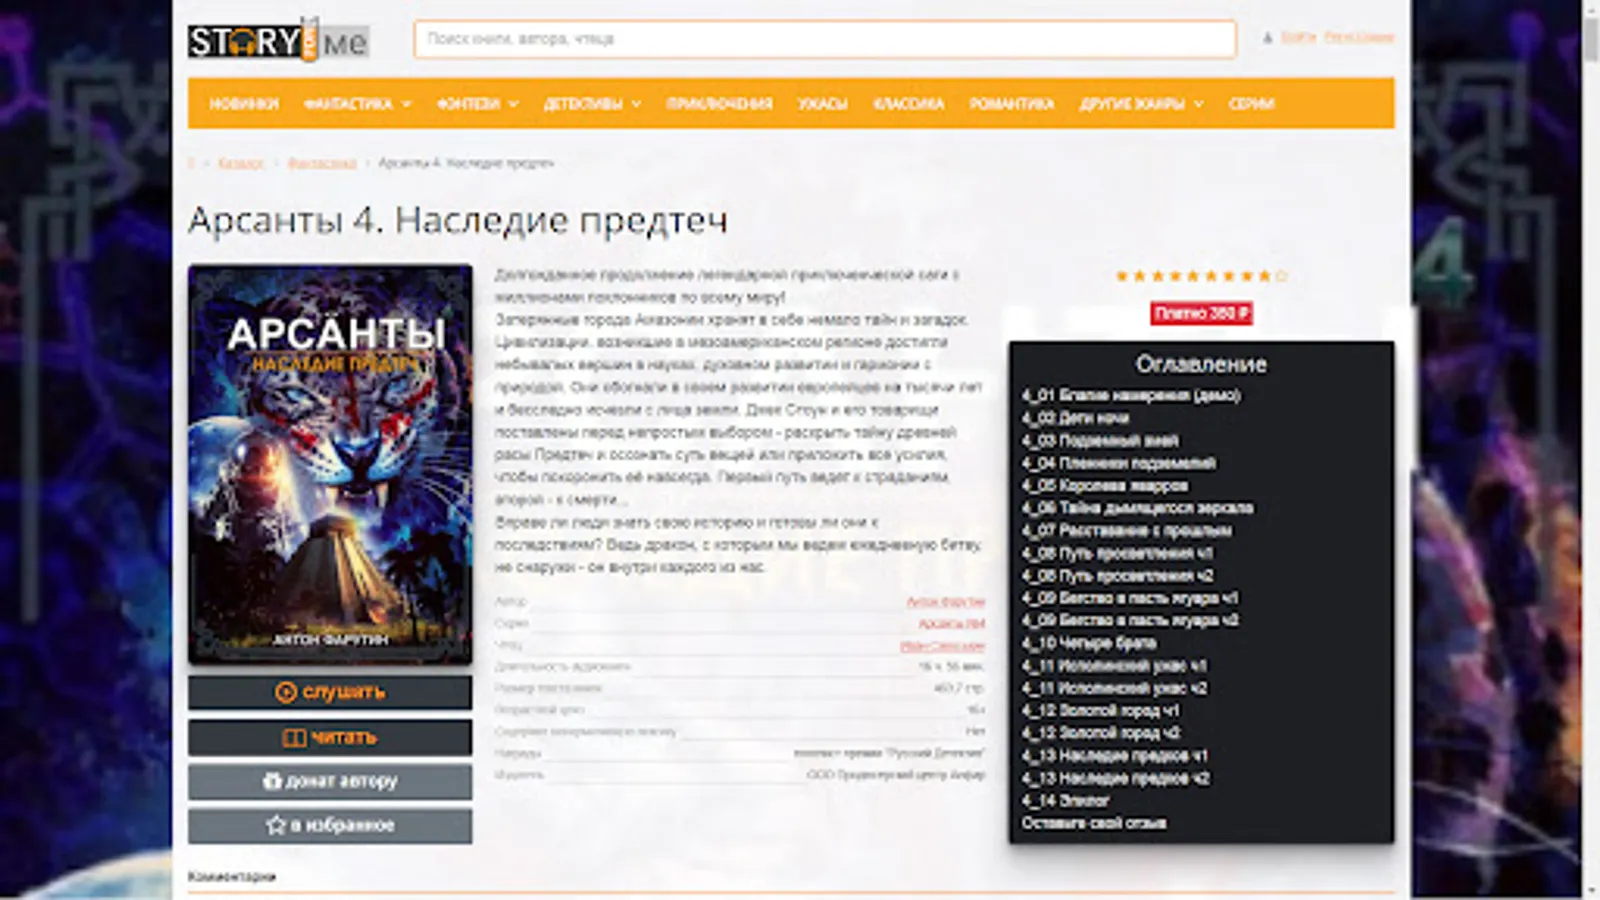
Task: Click the донат автору button
Action: point(330,781)
